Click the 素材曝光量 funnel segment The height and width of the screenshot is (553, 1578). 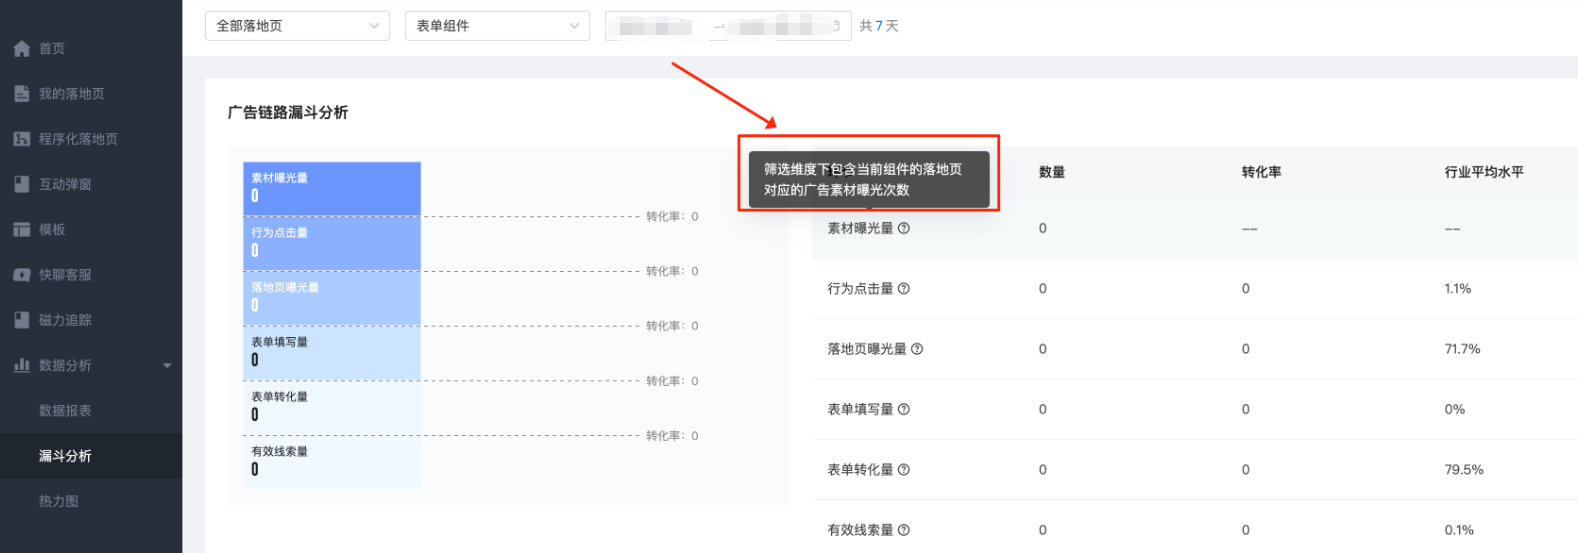tap(332, 189)
